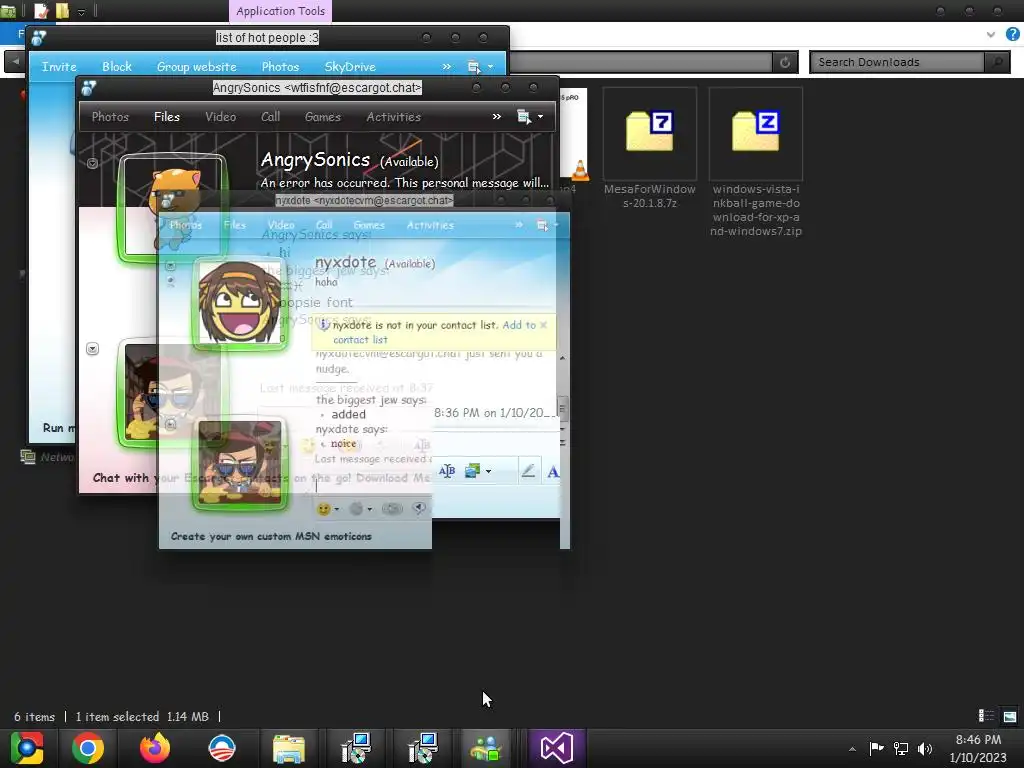Select windows-vista-inkball zip file

coord(756,163)
